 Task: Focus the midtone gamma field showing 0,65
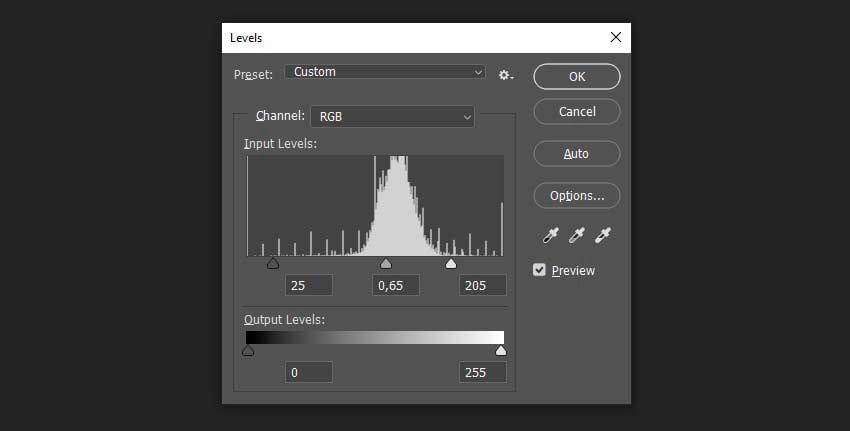[395, 286]
